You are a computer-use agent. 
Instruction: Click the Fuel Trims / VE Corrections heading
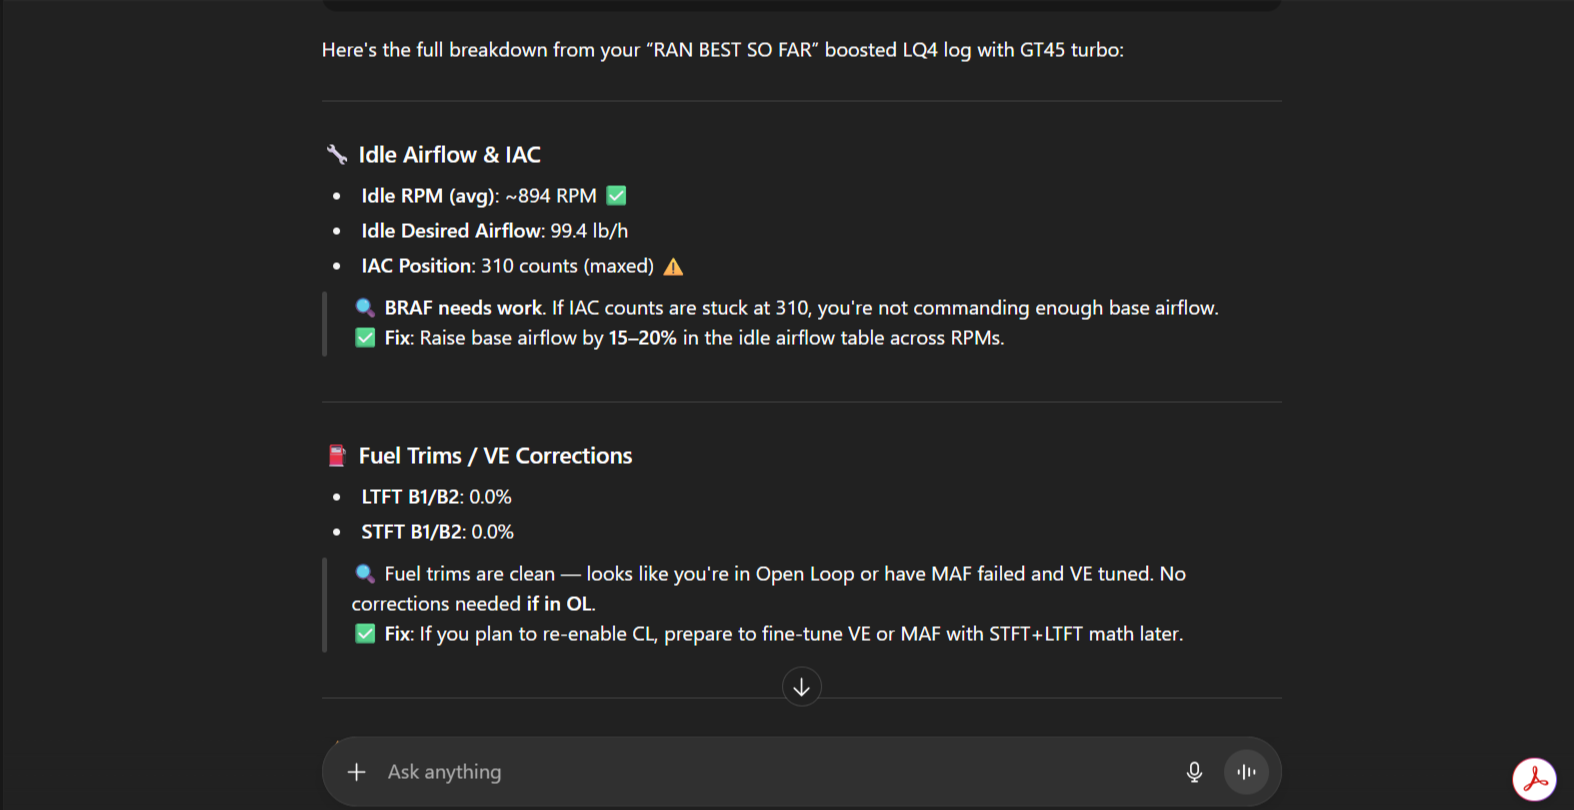[x=495, y=456]
